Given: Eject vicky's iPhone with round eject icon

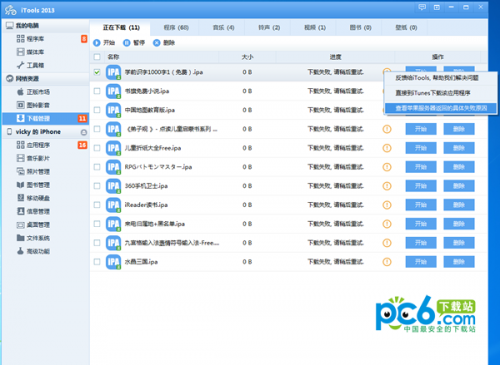Looking at the screenshot, I should tap(84, 132).
